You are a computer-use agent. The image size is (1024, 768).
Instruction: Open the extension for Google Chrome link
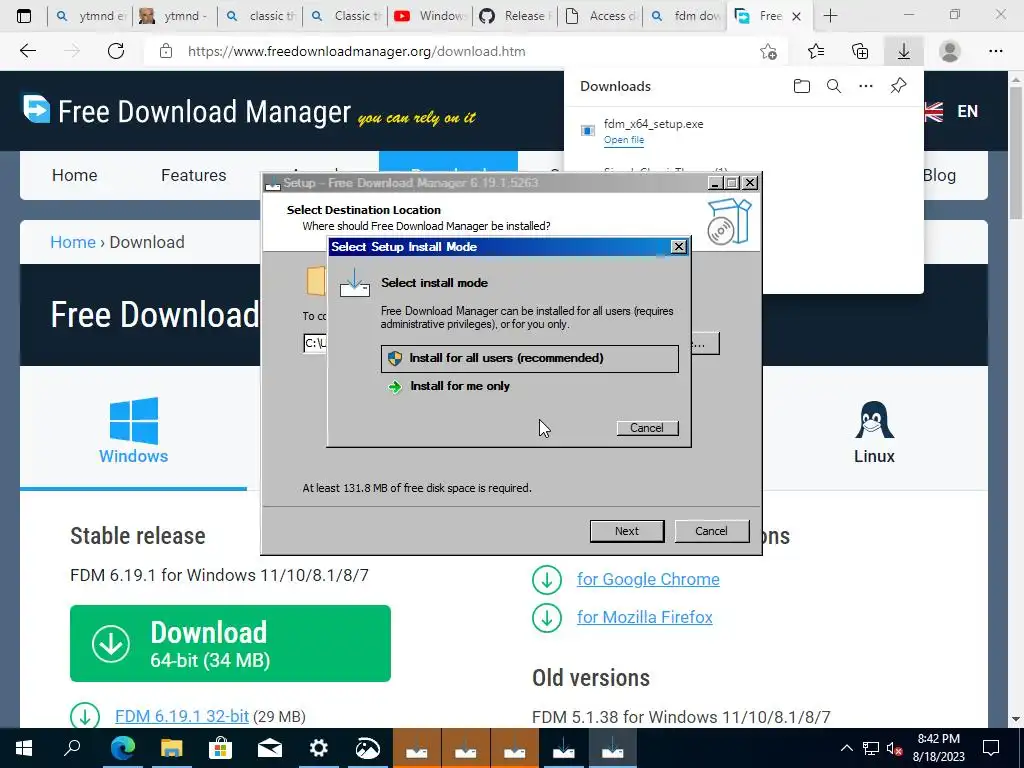pyautogui.click(x=648, y=579)
